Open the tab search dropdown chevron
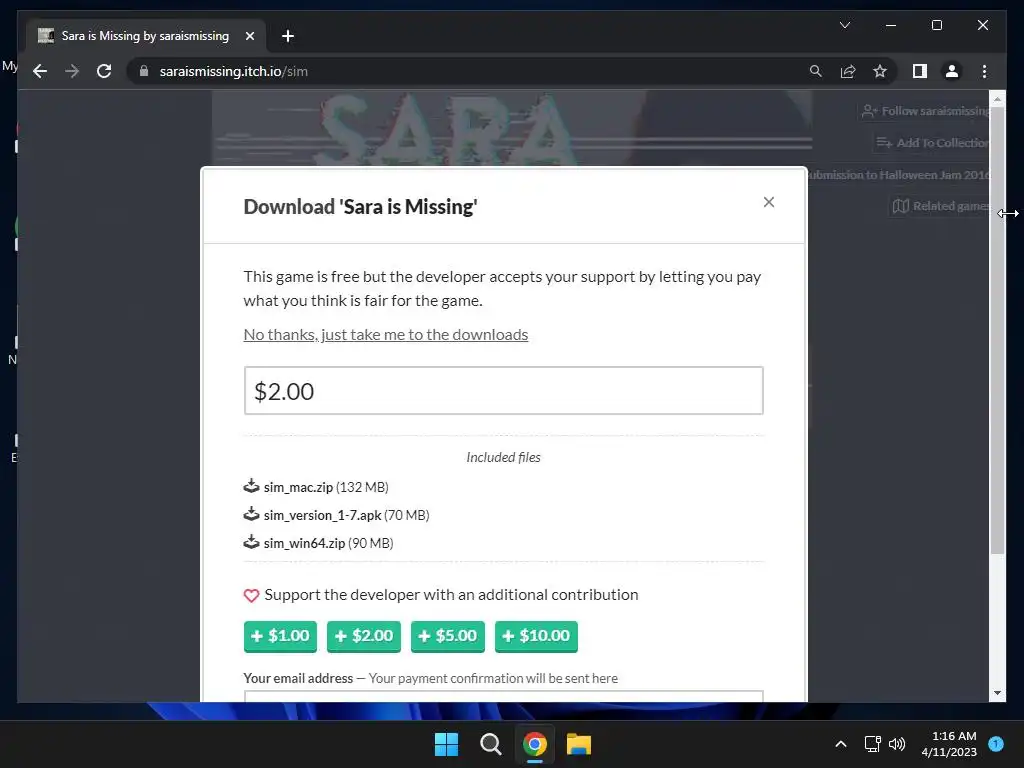The image size is (1024, 768). [844, 25]
